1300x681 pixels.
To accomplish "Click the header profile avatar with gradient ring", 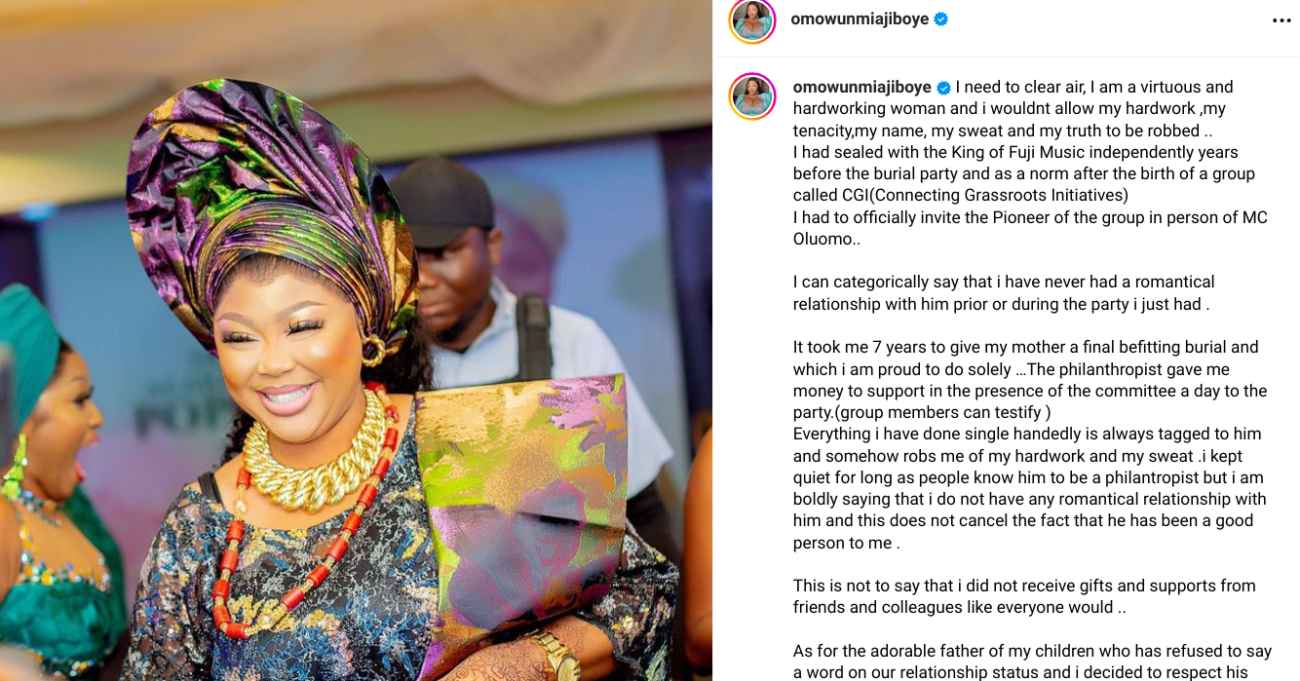I will click(x=752, y=20).
